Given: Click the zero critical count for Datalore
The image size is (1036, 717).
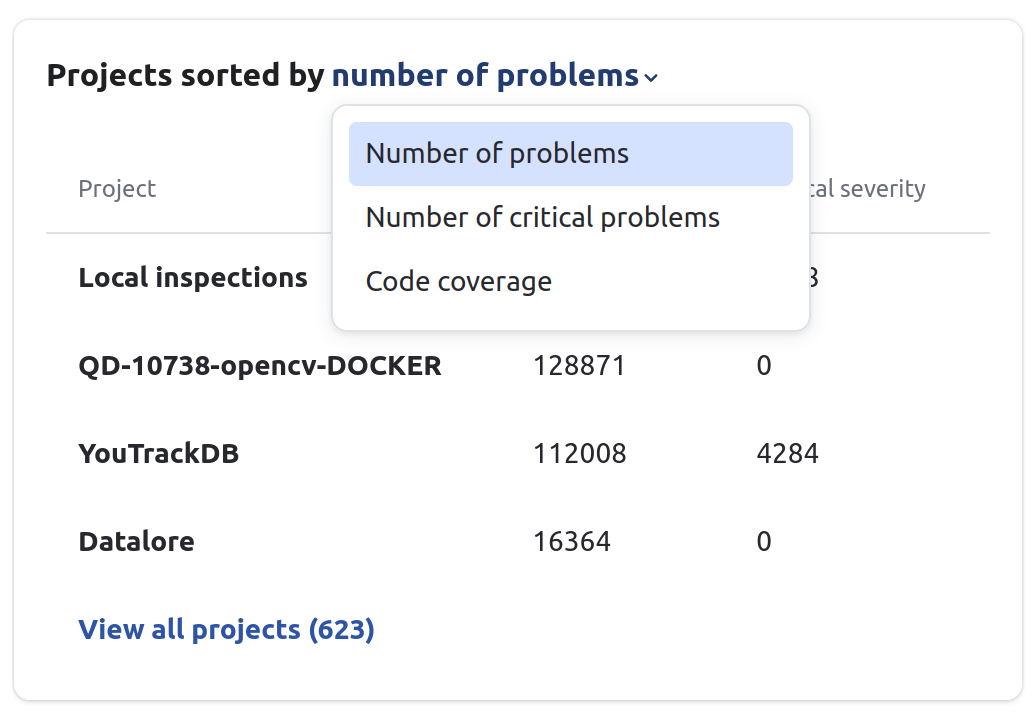Looking at the screenshot, I should coord(764,541).
